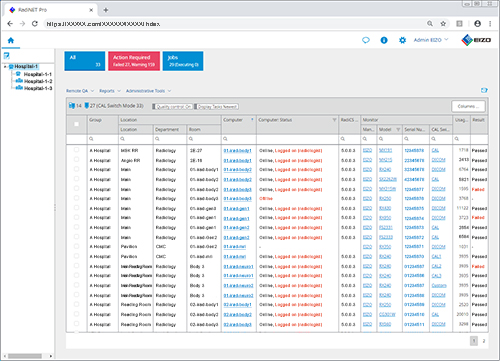500x361 pixels.
Task: Click the EIZO logo
Action: point(476,40)
